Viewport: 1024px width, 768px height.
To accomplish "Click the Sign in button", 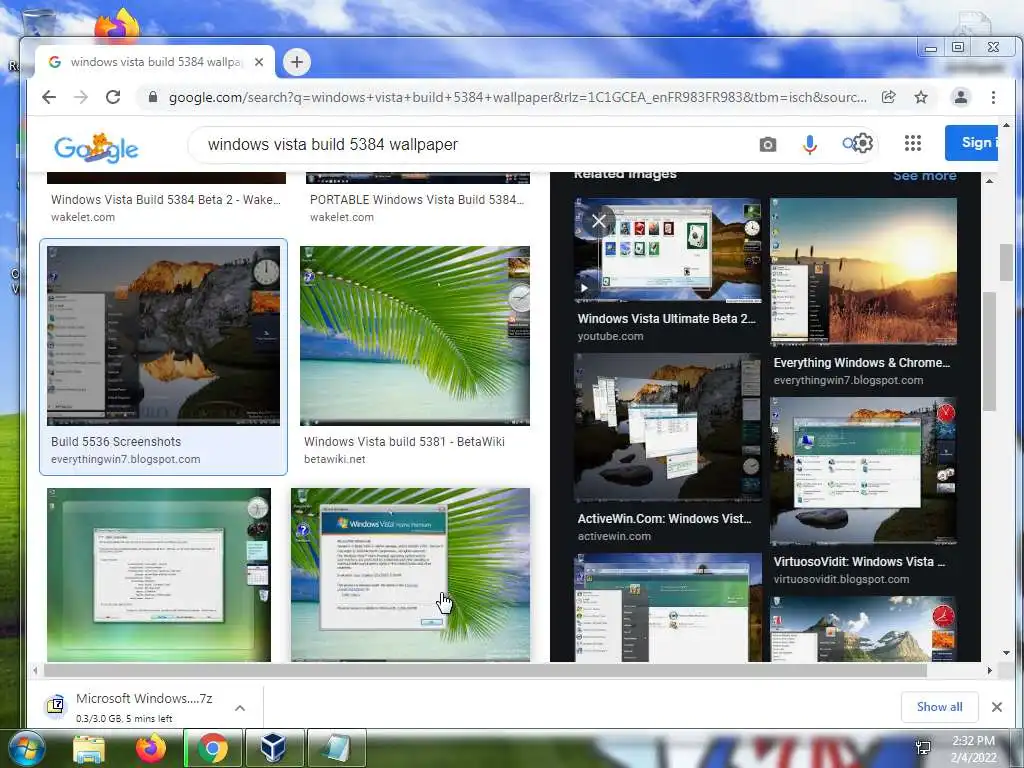I will [971, 142].
